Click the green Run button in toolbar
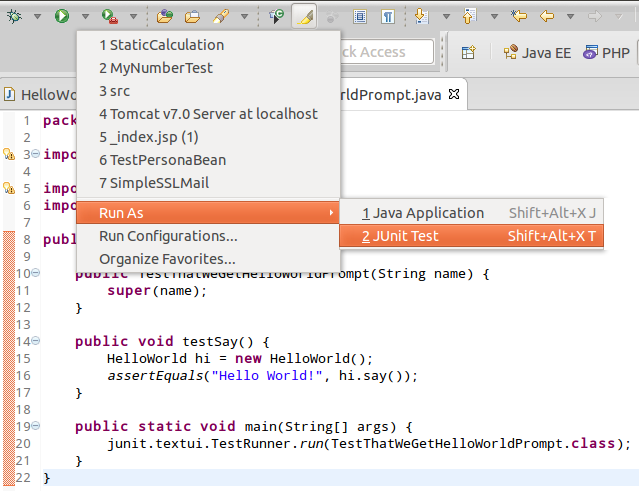The image size is (639, 491). click(x=62, y=16)
